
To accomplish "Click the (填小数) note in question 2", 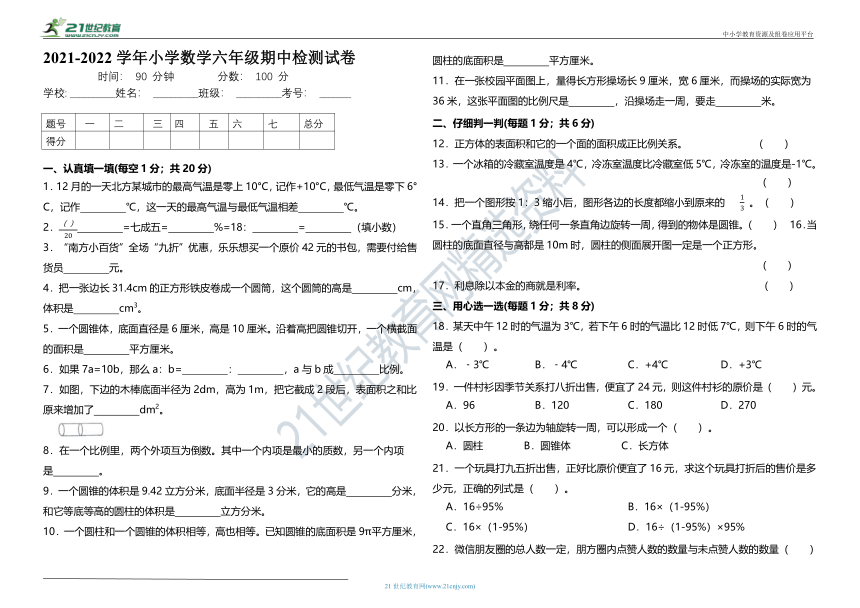I will coord(376,227).
